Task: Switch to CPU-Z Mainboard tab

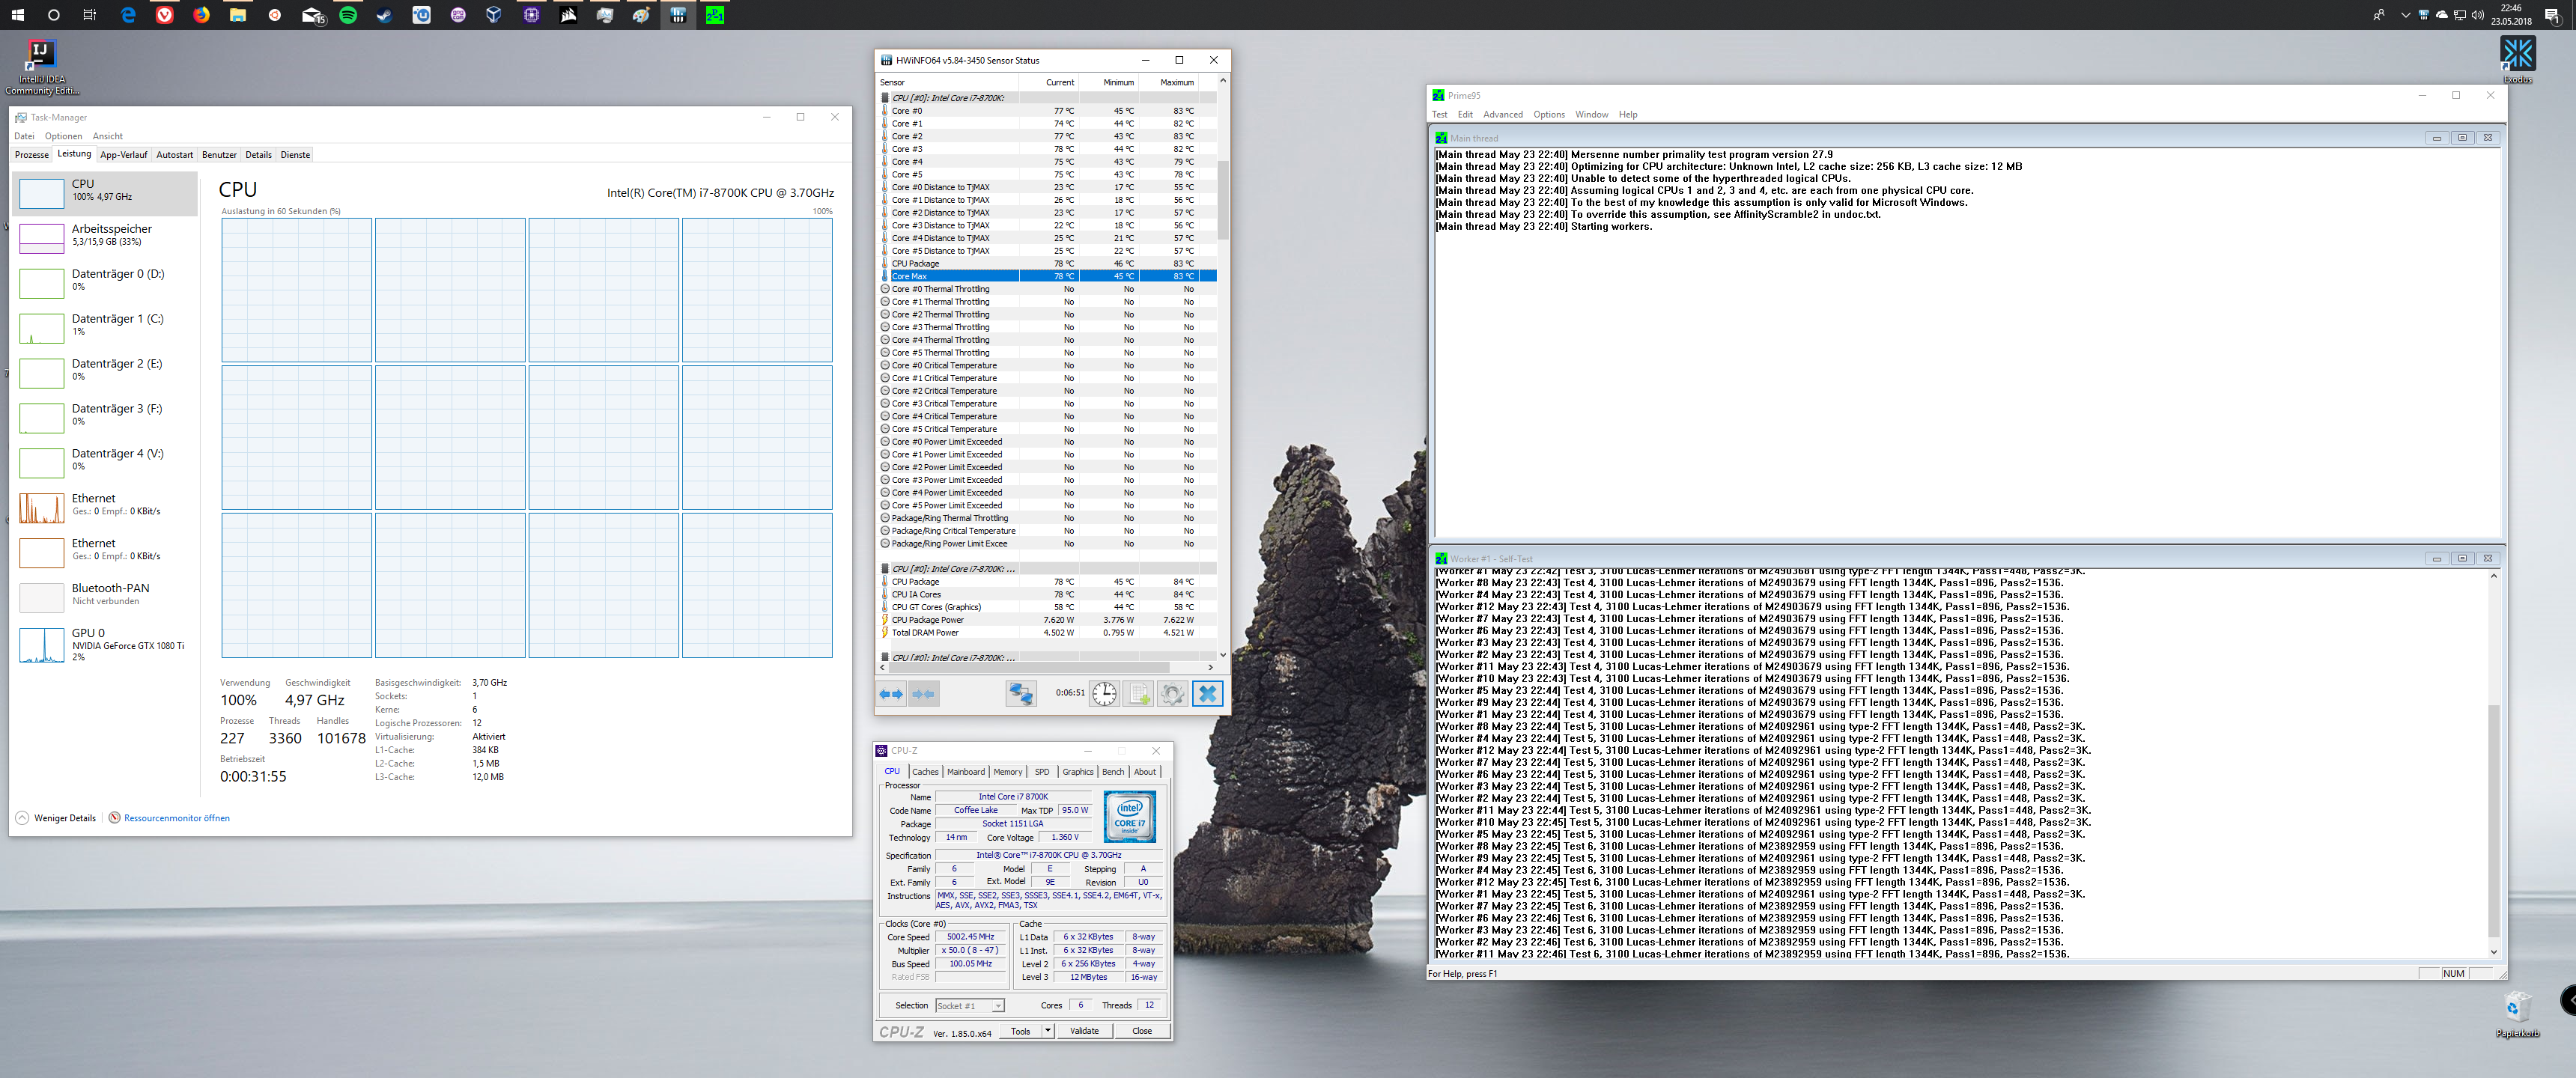Action: pyautogui.click(x=965, y=772)
